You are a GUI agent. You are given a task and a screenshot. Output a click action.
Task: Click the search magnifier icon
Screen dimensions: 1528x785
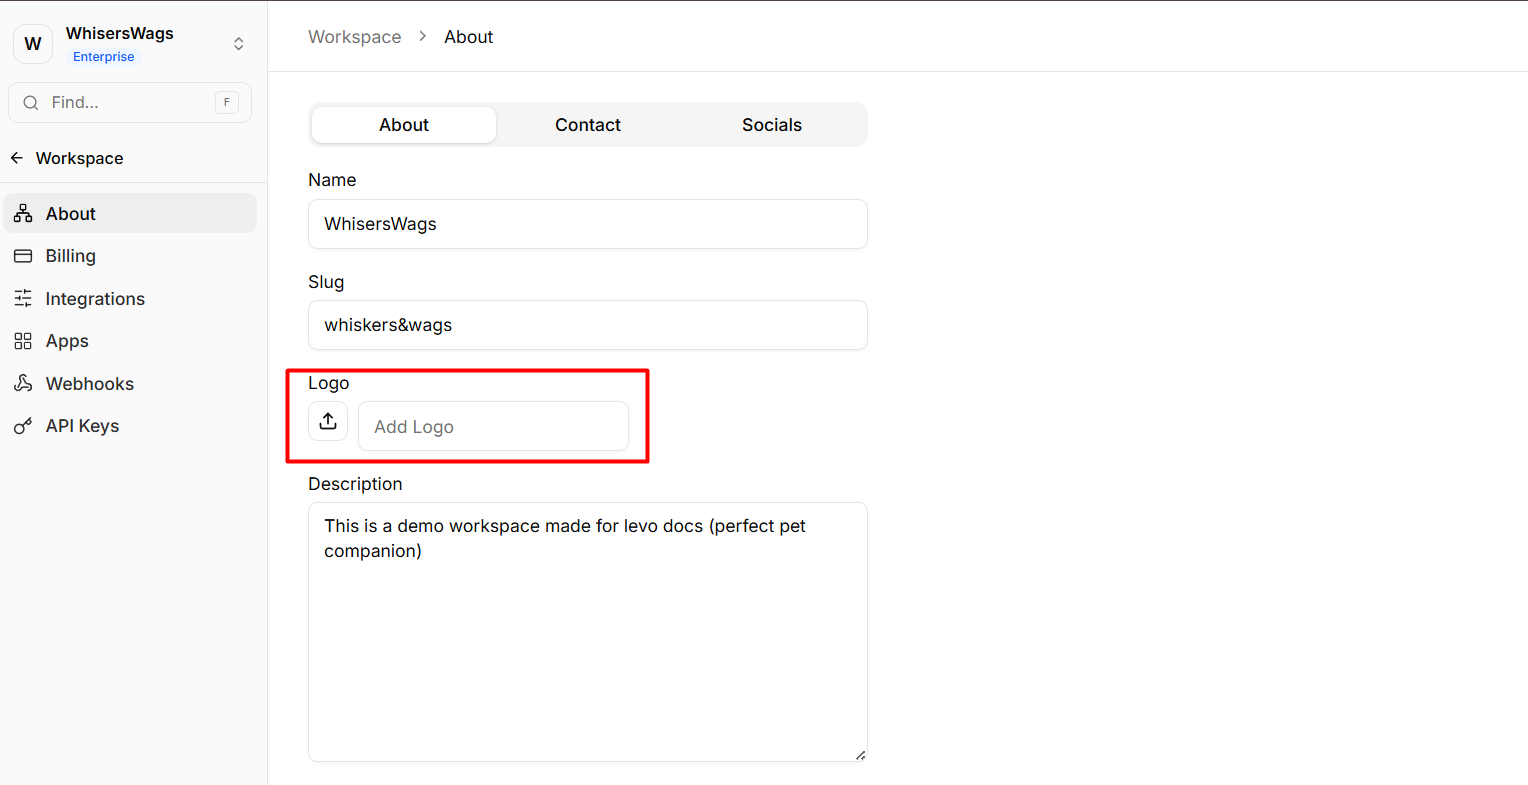click(x=31, y=103)
